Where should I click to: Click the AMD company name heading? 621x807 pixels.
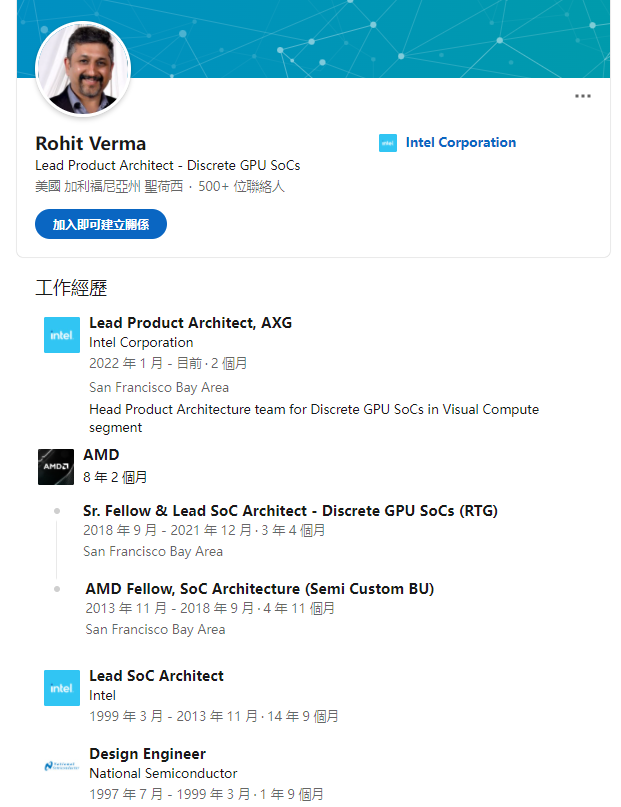101,455
